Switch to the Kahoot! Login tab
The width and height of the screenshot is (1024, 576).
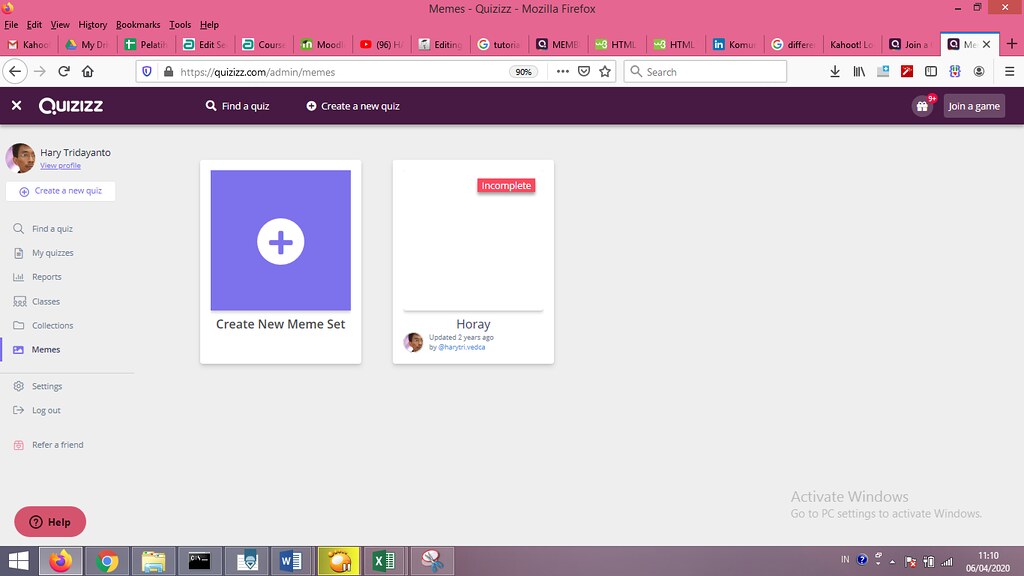click(x=852, y=44)
